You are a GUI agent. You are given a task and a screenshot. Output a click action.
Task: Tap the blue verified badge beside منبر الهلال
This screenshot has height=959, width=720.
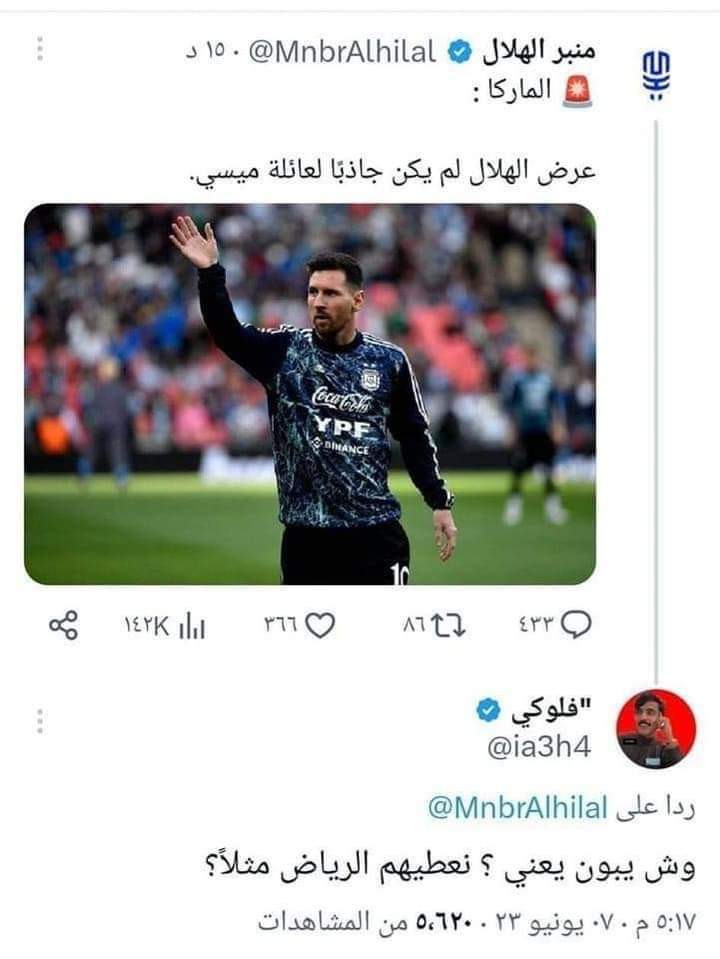[x=460, y=52]
